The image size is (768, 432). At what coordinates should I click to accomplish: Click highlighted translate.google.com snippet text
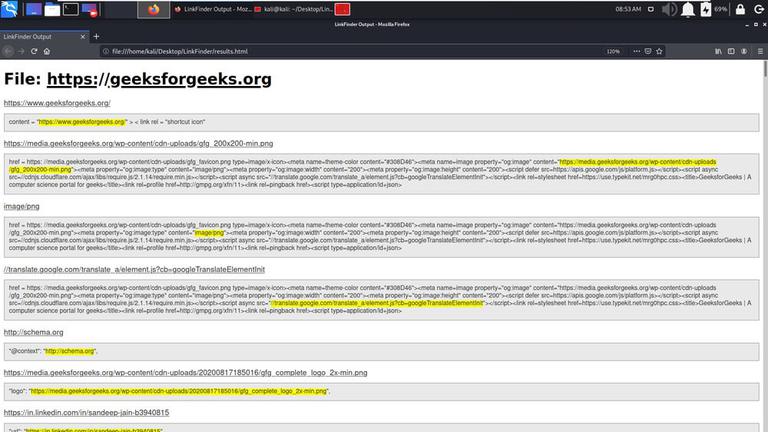pos(378,303)
